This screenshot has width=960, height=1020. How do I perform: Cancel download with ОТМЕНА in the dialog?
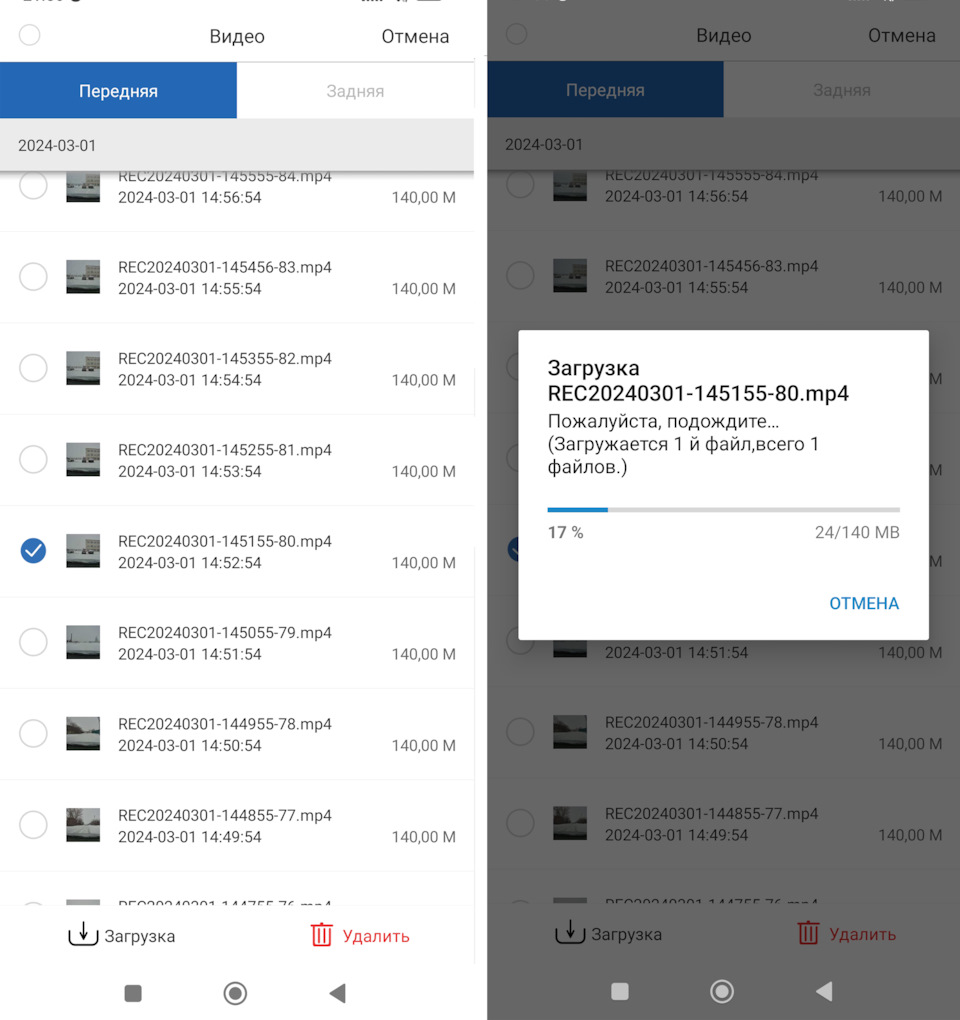pos(863,603)
